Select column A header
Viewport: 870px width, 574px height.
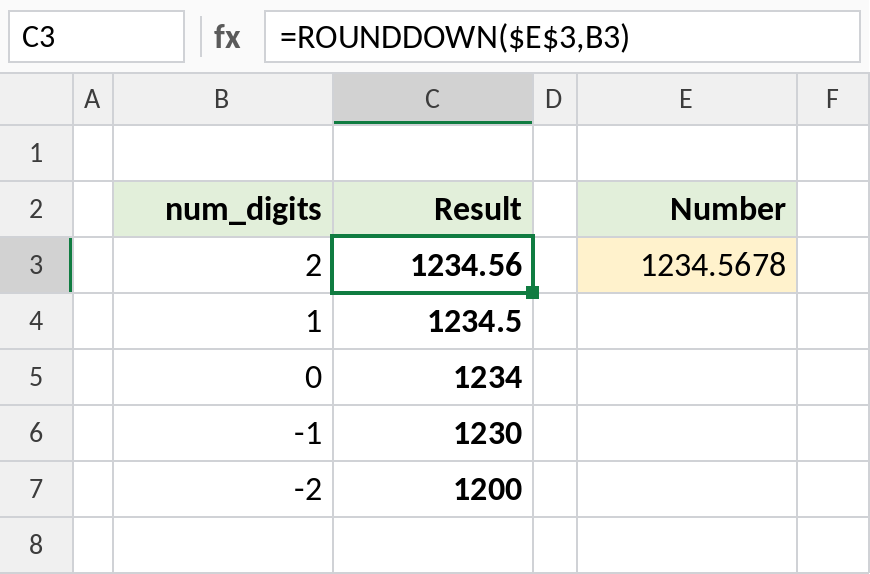click(x=93, y=99)
